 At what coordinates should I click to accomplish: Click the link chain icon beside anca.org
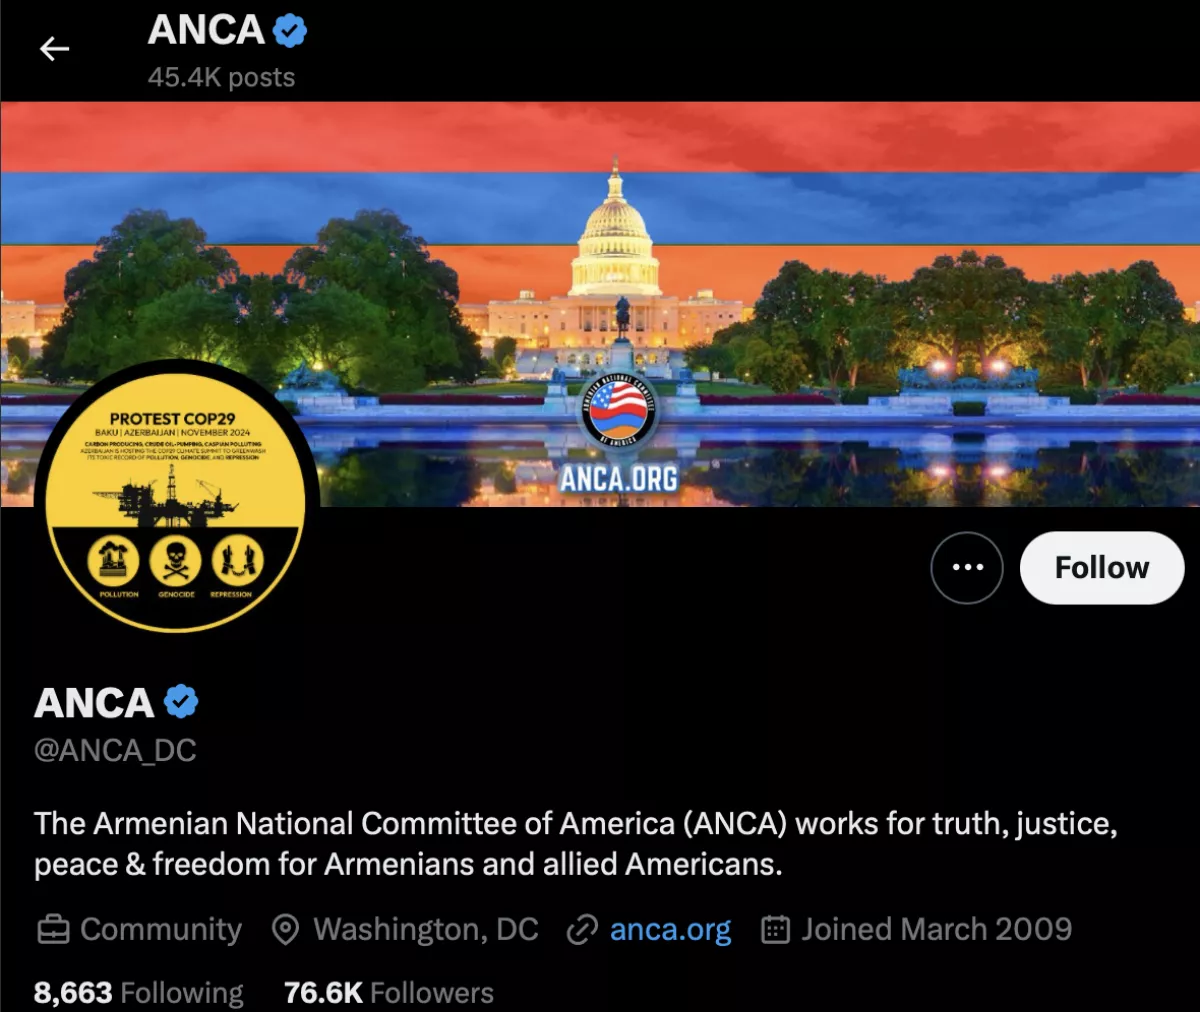[582, 930]
